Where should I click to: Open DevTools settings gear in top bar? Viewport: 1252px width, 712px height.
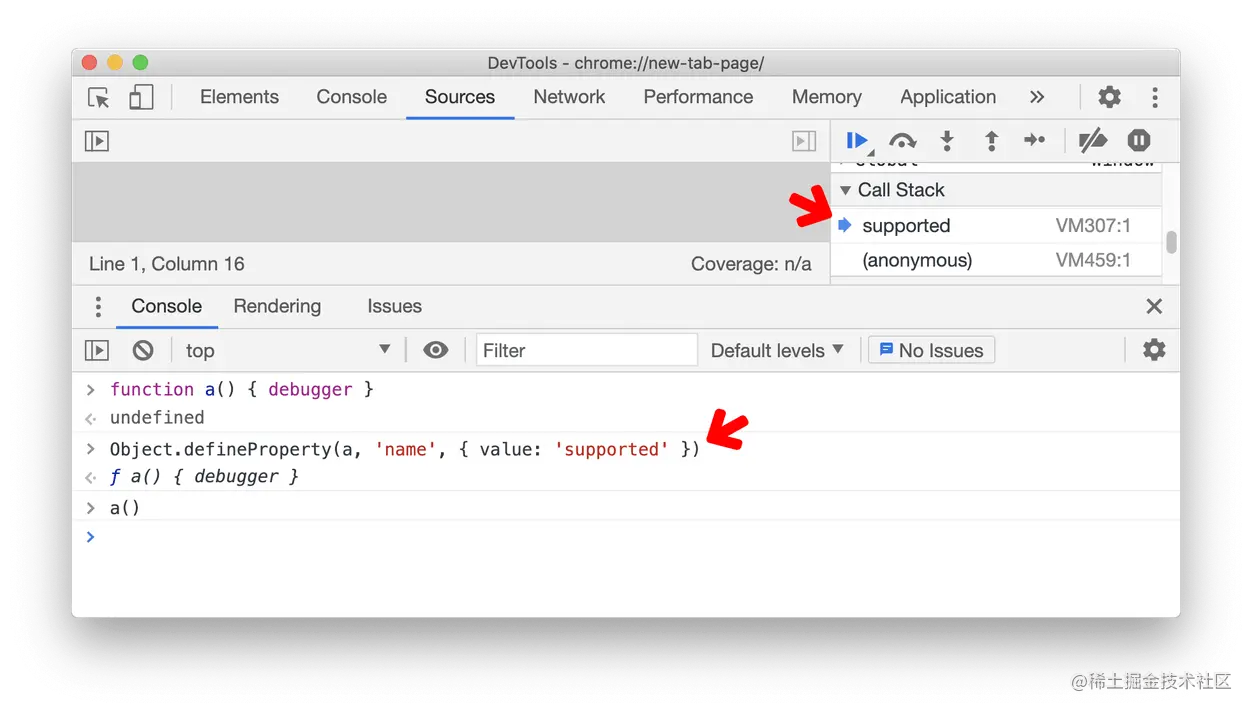[x=1110, y=97]
